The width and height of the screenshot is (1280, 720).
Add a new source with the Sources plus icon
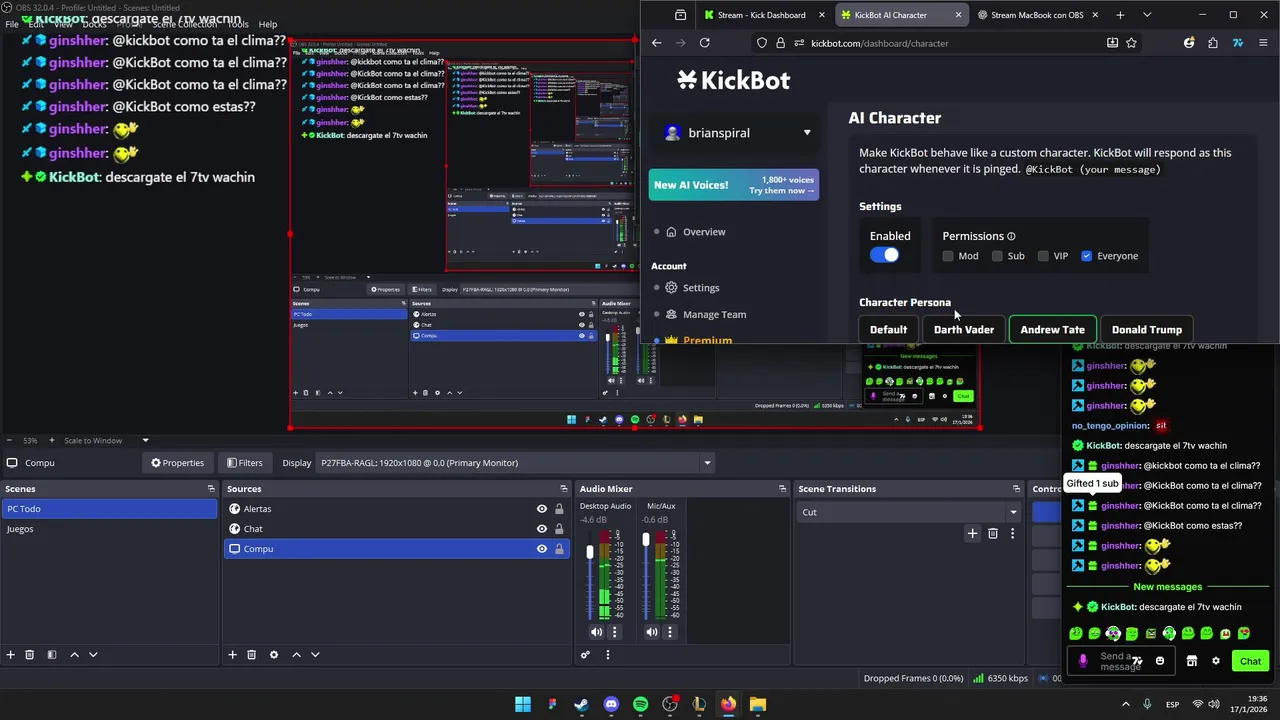pyautogui.click(x=232, y=655)
